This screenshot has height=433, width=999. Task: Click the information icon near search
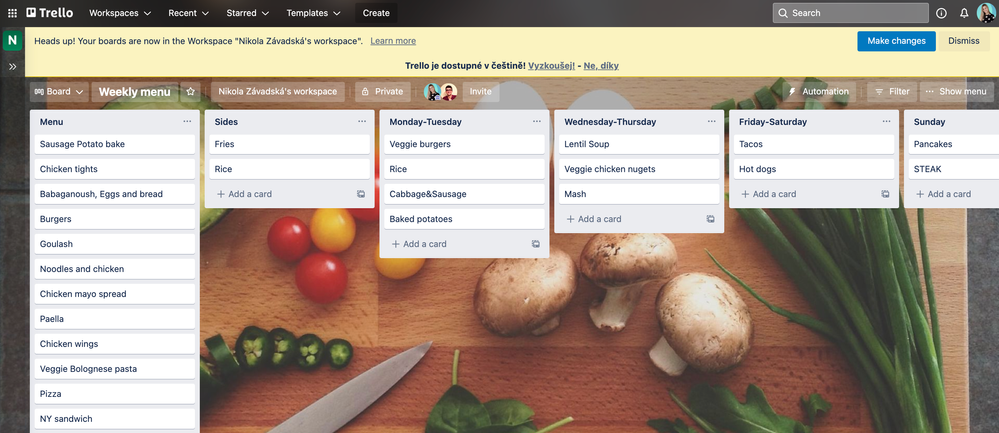pos(941,13)
